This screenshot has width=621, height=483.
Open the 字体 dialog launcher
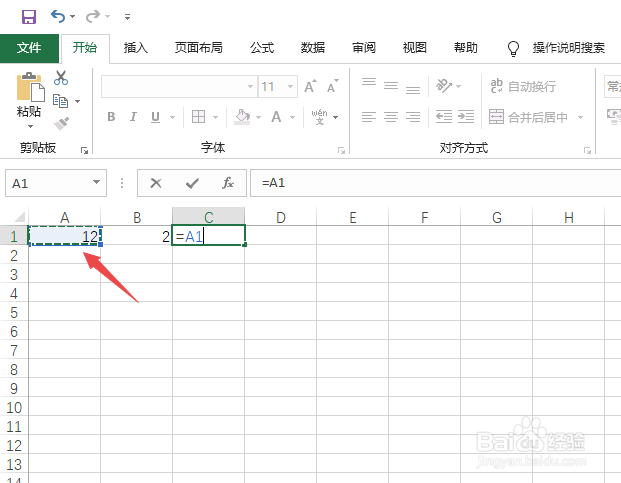tap(341, 150)
